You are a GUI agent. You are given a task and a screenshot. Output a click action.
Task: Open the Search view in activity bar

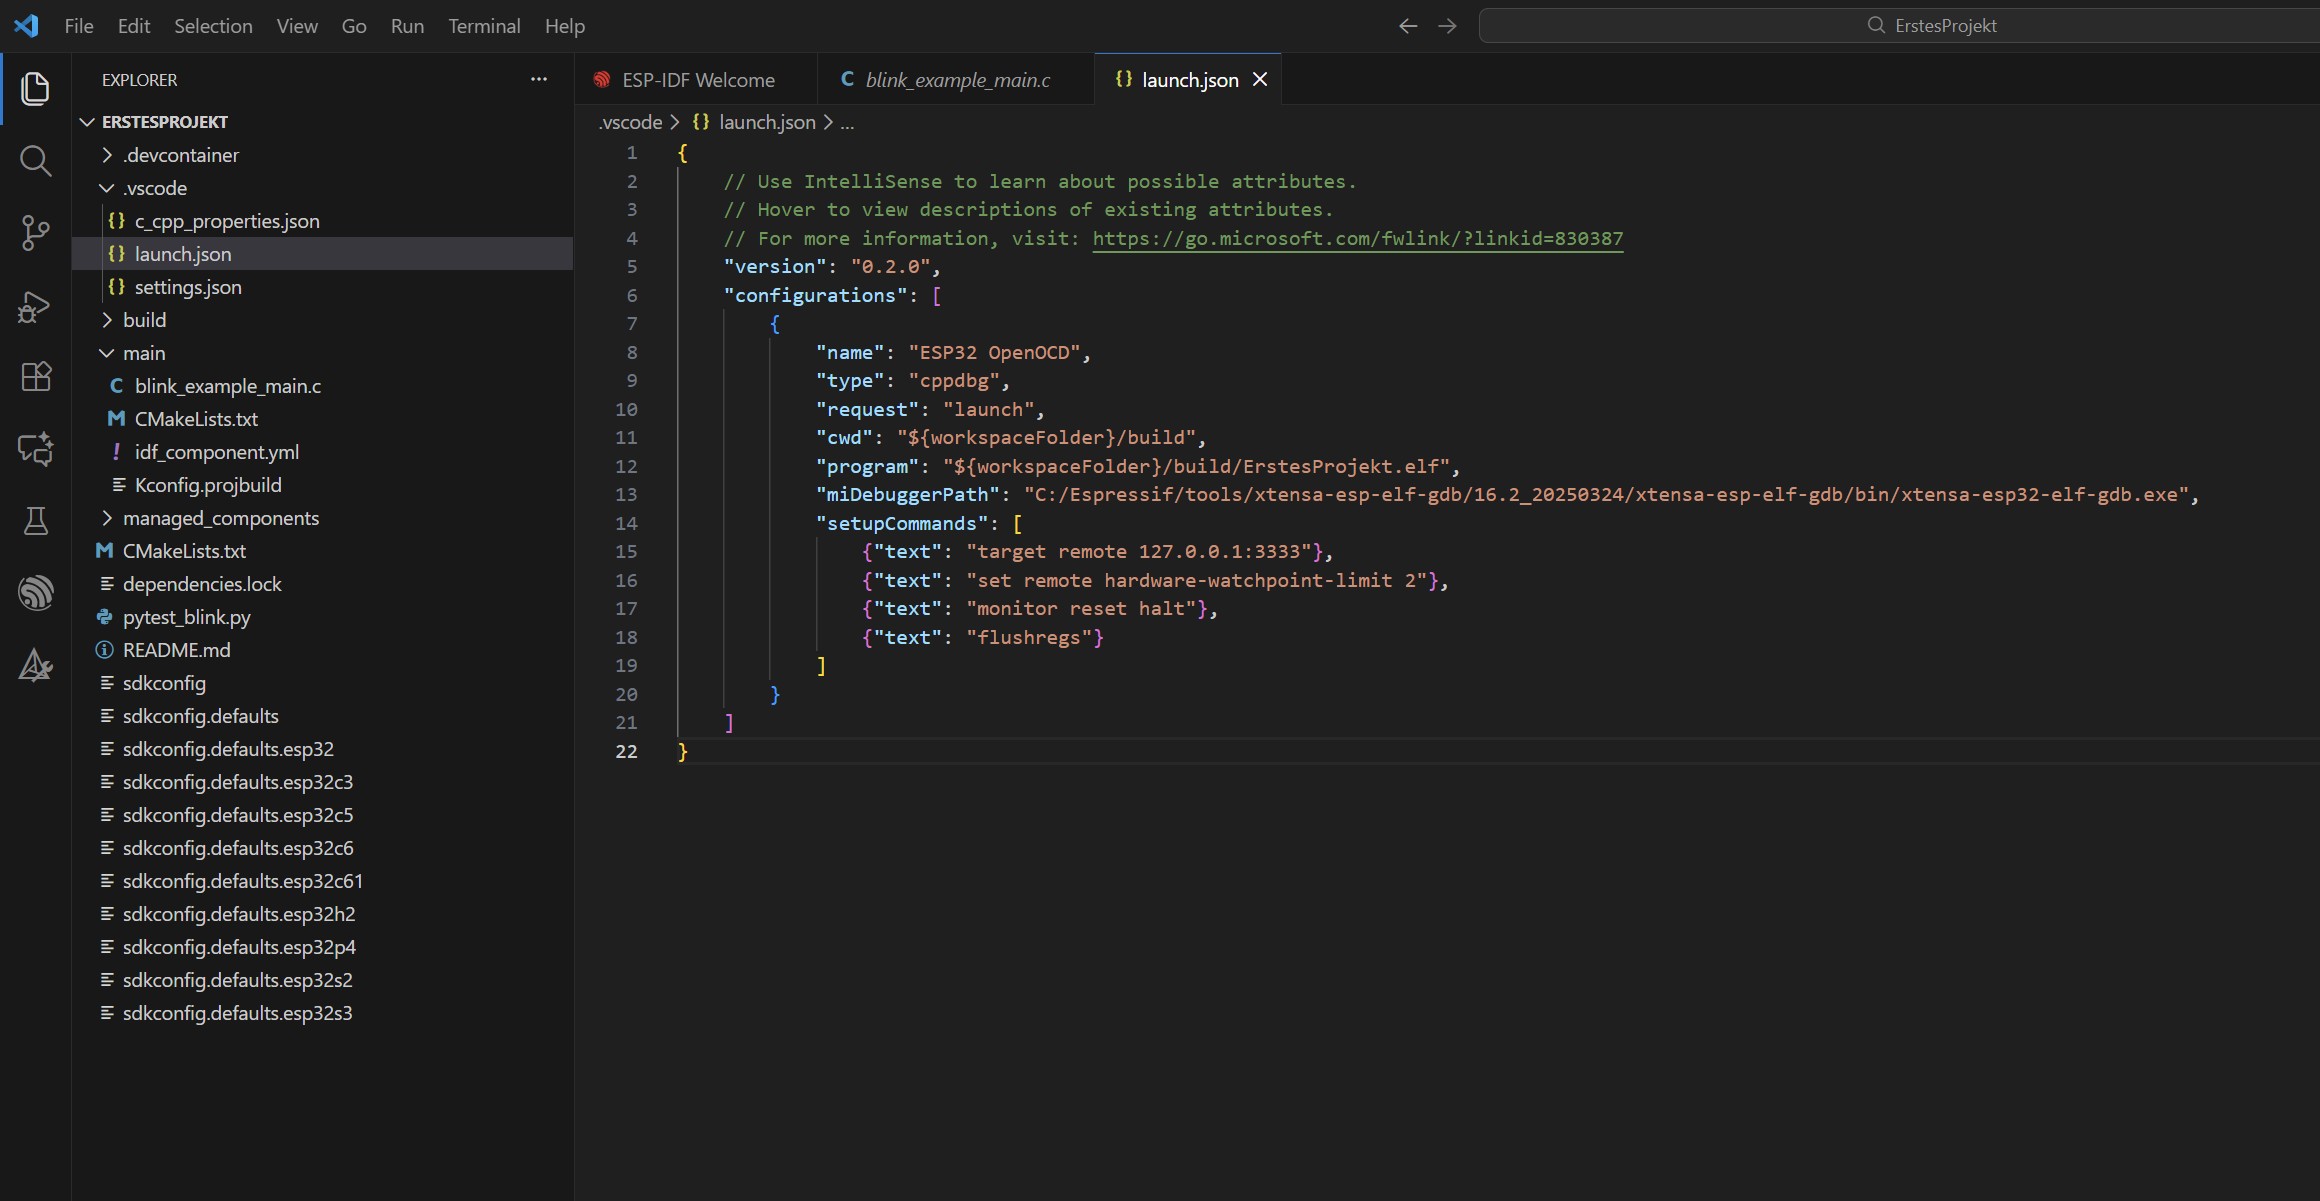coord(35,161)
